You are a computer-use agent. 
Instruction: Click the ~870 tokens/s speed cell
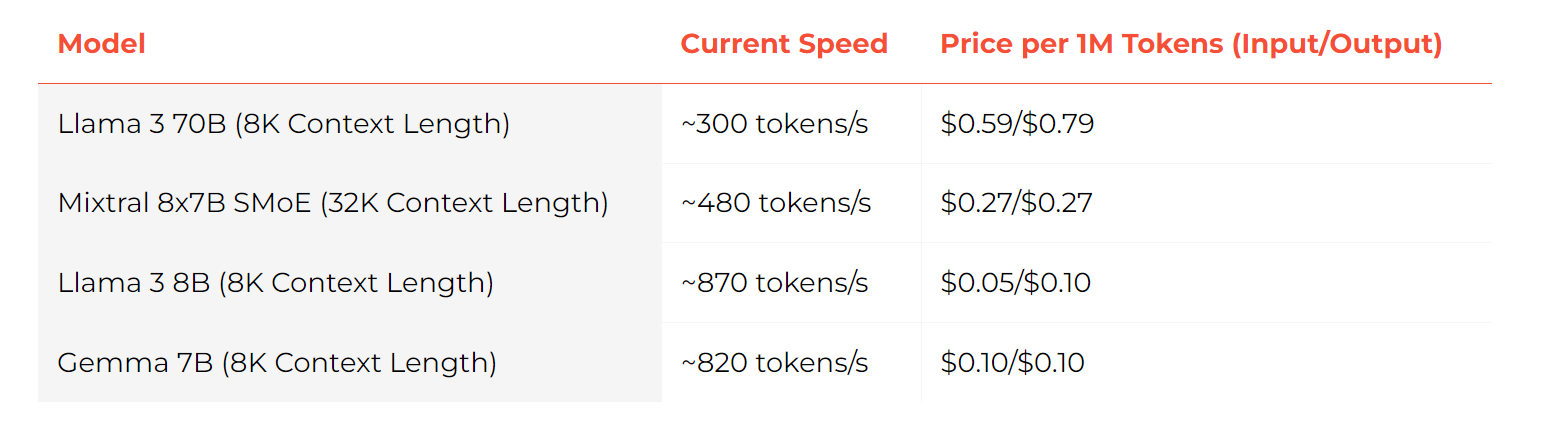(774, 283)
